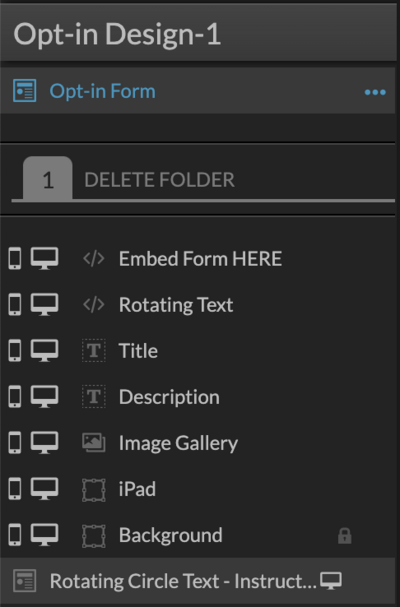Click the text icon beside Title
Screen dimensions: 400x607
pyautogui.click(x=94, y=350)
